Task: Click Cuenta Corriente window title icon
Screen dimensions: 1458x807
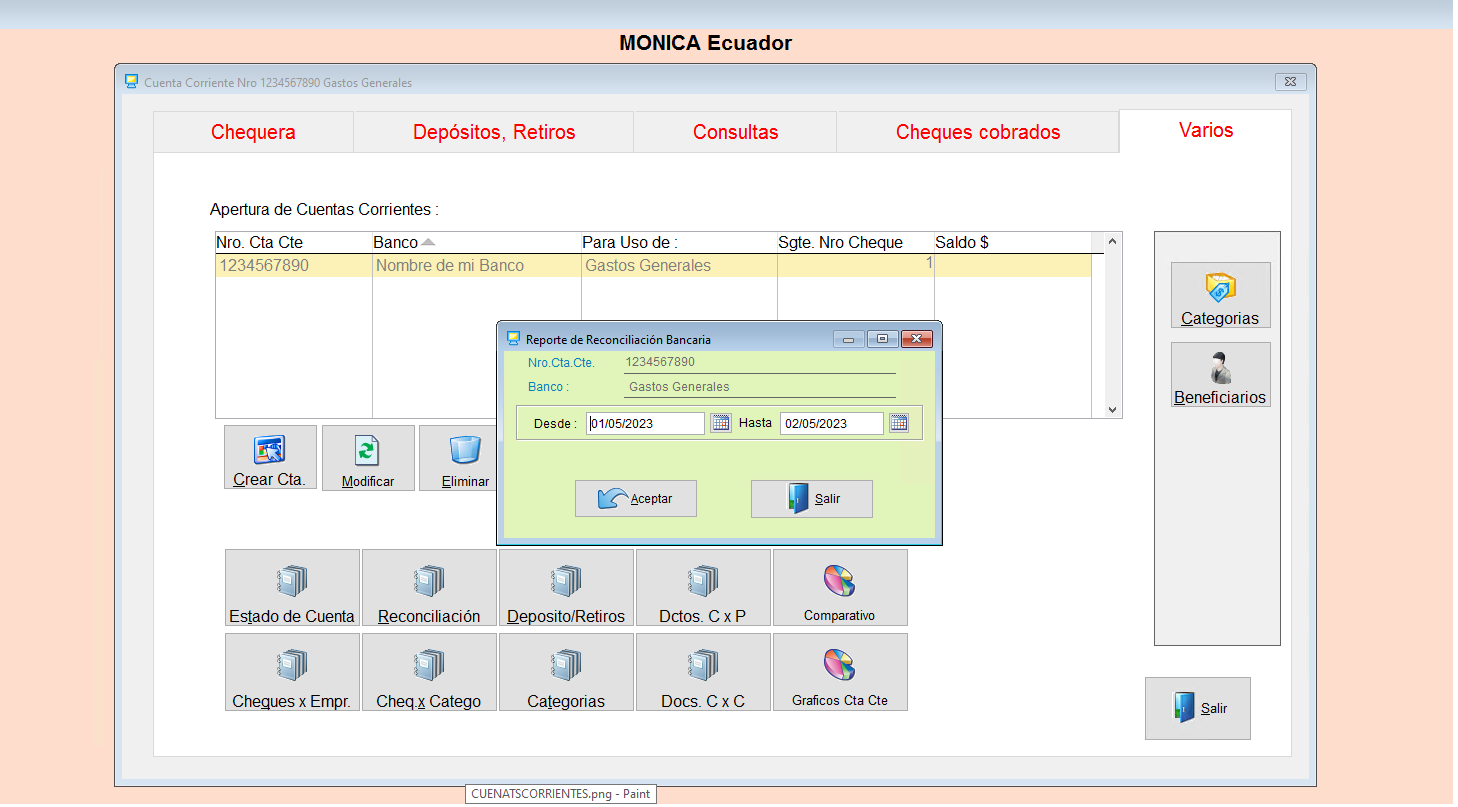Action: click(131, 82)
